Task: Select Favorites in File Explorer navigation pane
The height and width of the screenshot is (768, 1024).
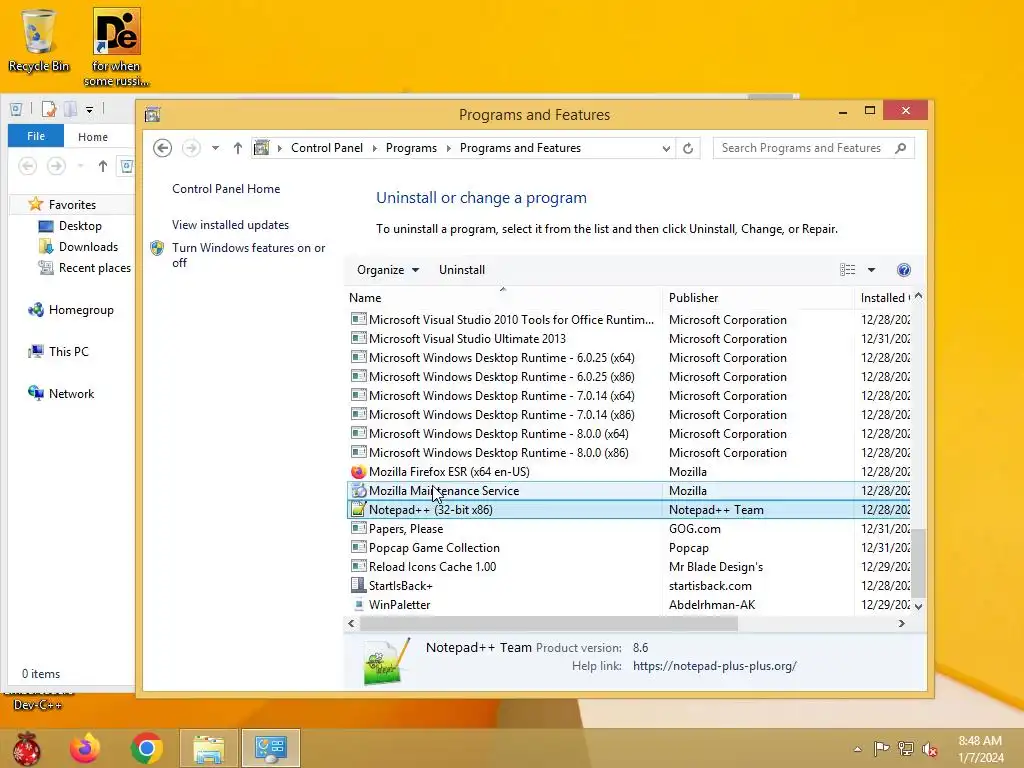Action: [x=72, y=204]
